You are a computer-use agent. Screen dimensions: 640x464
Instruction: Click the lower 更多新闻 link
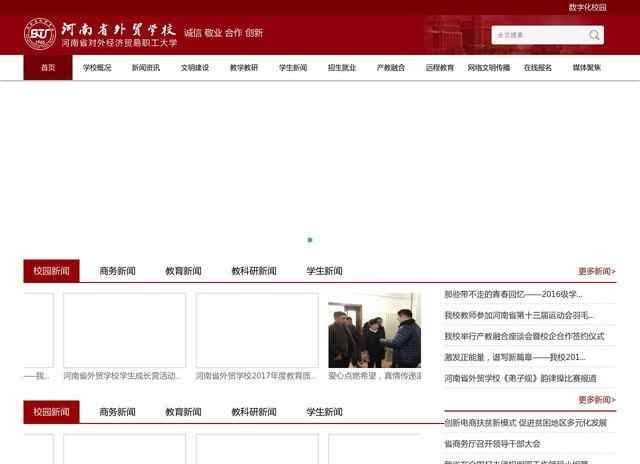coord(597,400)
